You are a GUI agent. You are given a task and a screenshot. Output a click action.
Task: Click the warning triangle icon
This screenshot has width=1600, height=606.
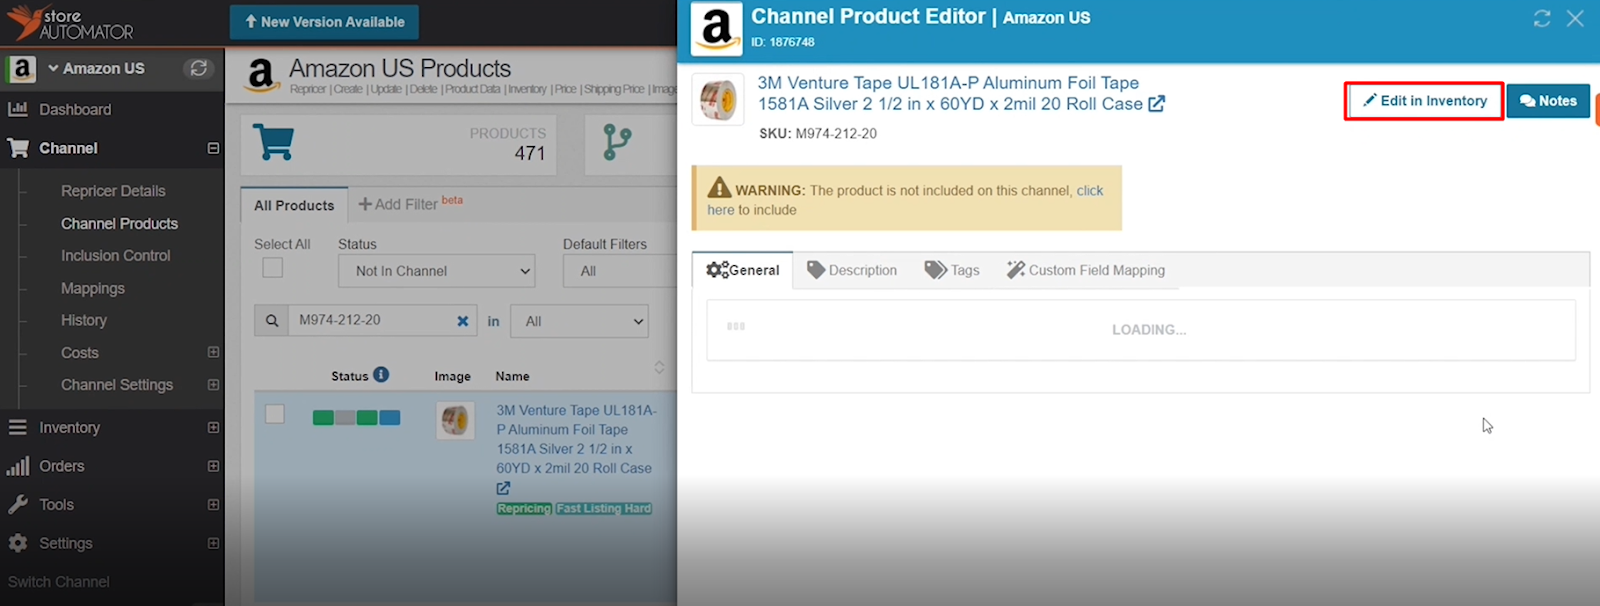click(x=719, y=188)
